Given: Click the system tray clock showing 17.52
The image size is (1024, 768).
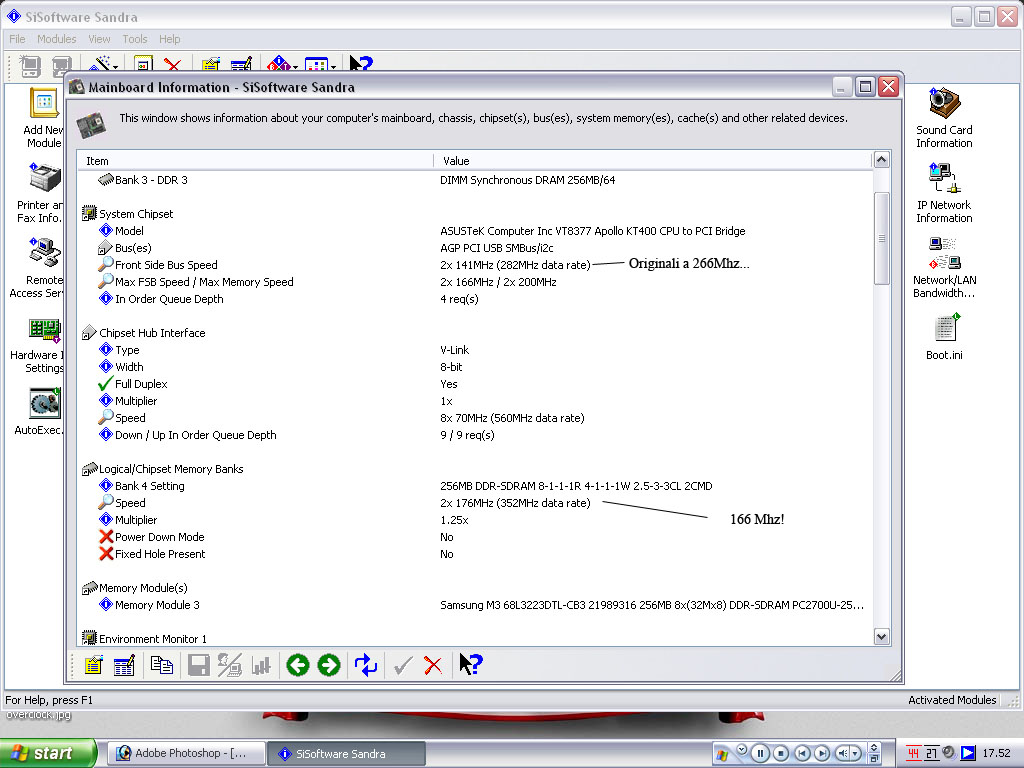Looking at the screenshot, I should [997, 754].
